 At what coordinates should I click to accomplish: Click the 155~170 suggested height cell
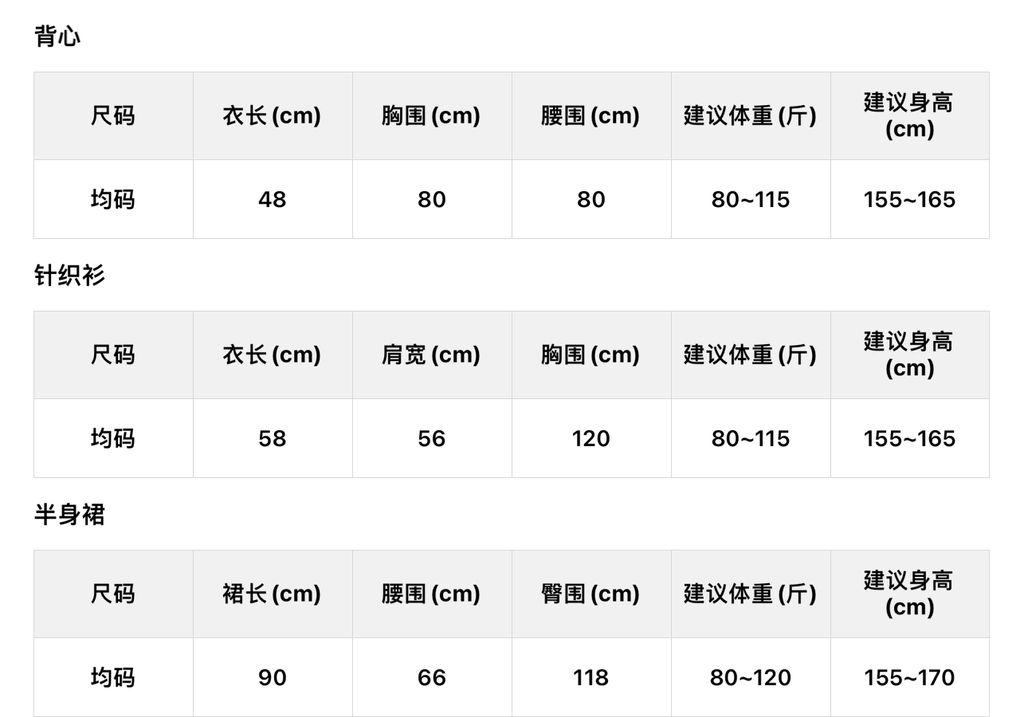[909, 677]
